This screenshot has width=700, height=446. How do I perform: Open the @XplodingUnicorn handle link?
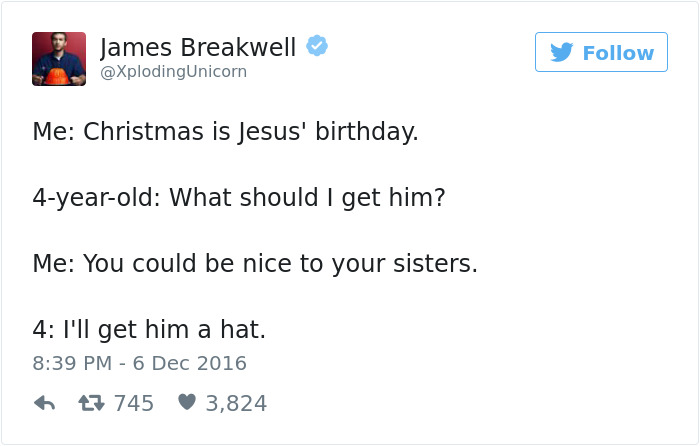[173, 71]
